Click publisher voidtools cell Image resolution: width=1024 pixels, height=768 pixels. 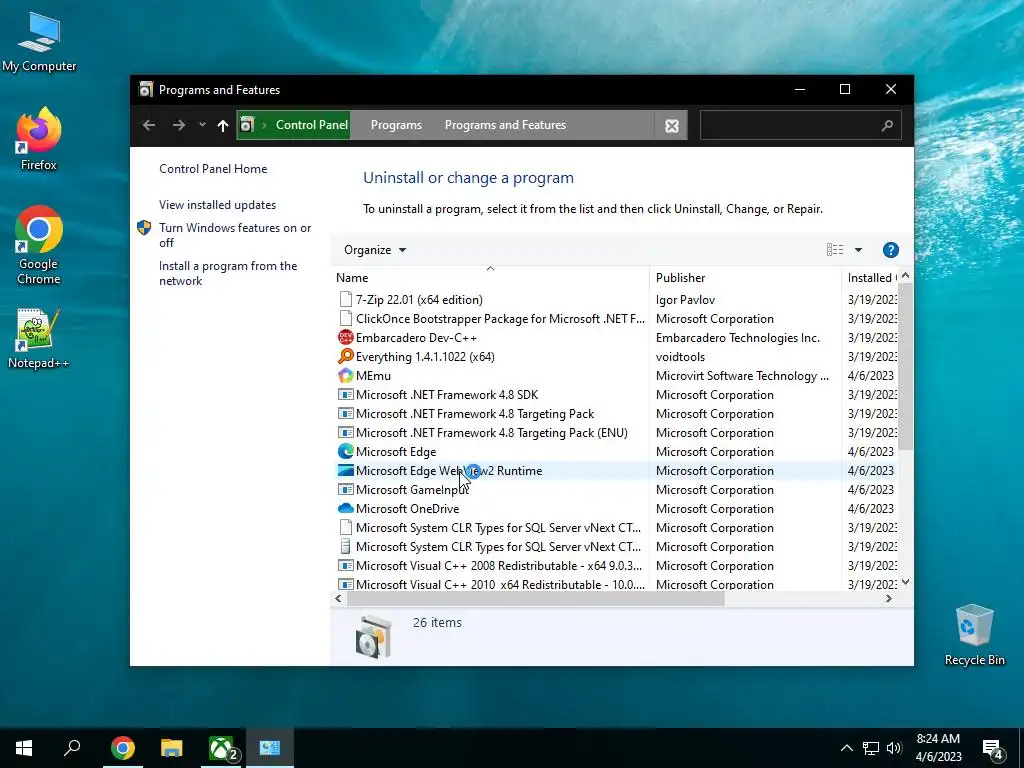[x=680, y=357]
